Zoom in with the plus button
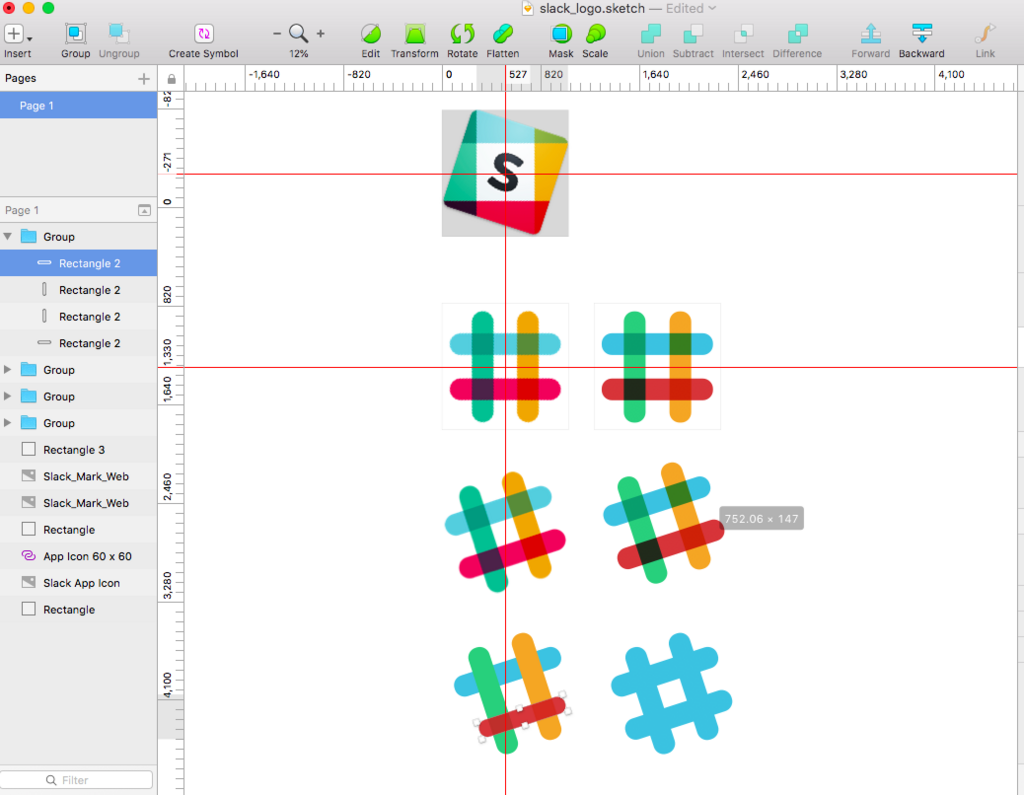1024x795 pixels. pyautogui.click(x=321, y=33)
